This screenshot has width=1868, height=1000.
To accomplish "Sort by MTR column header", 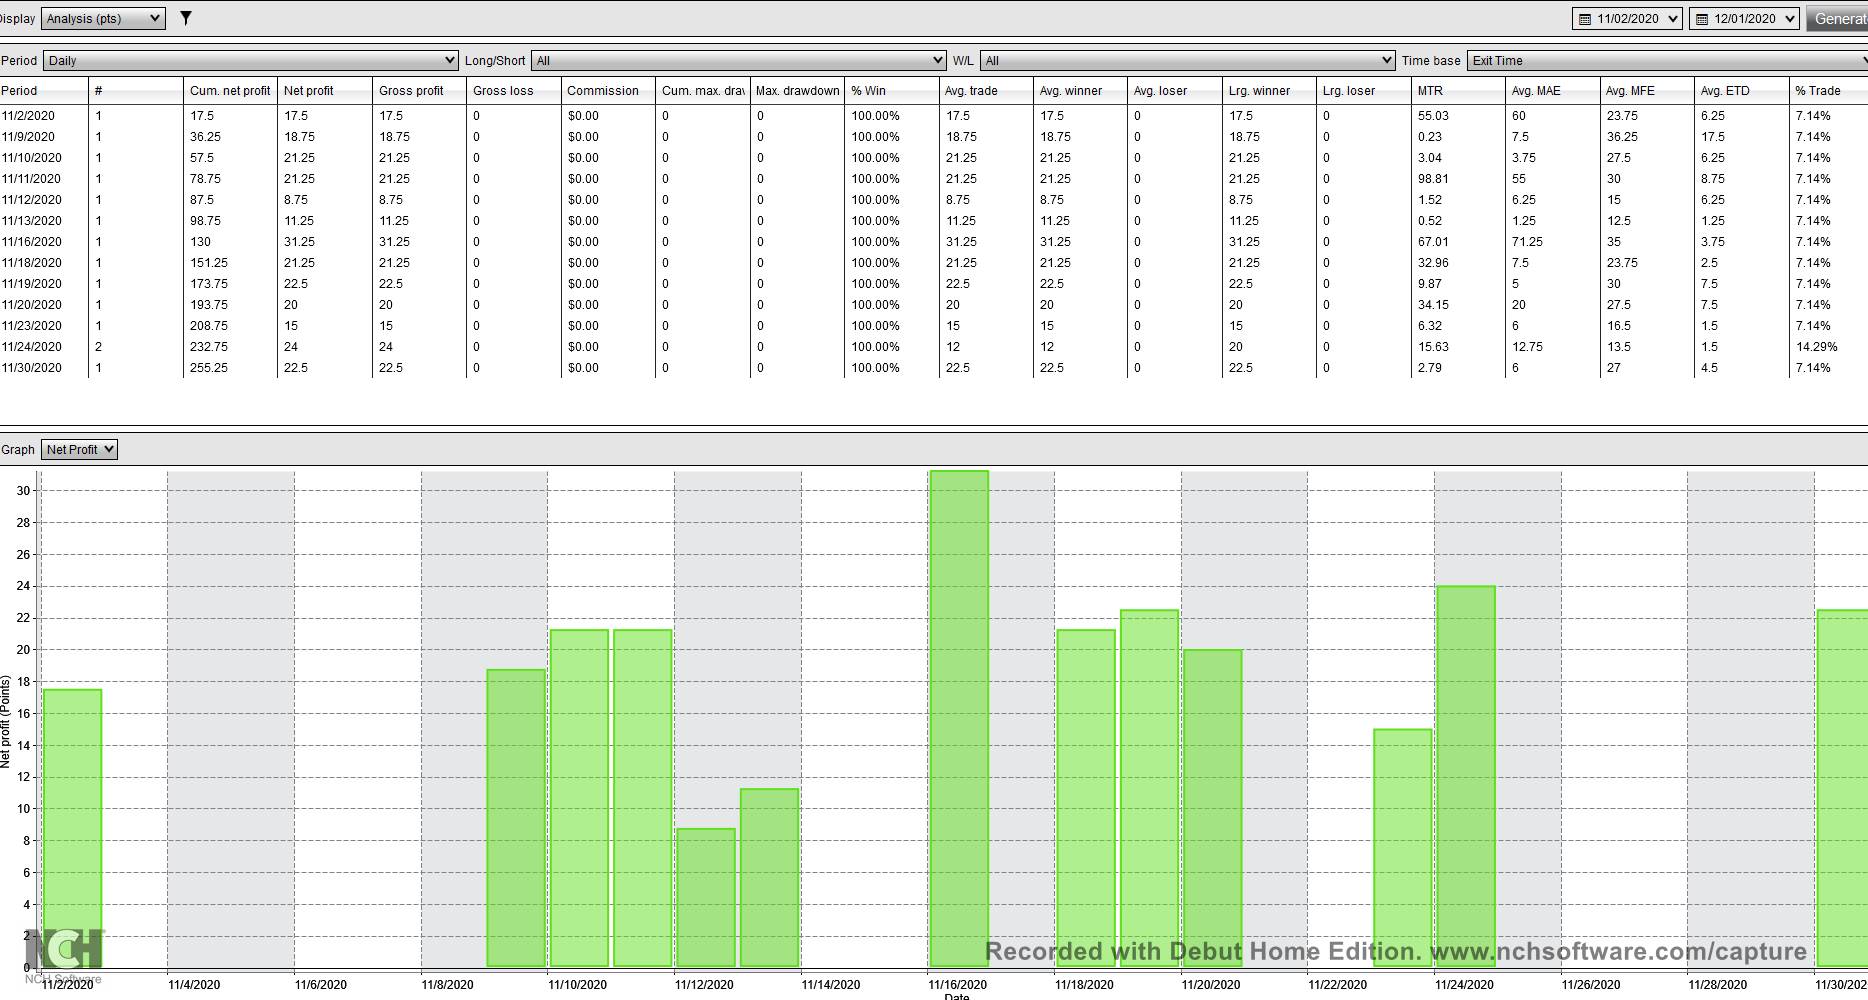I will tap(1459, 90).
